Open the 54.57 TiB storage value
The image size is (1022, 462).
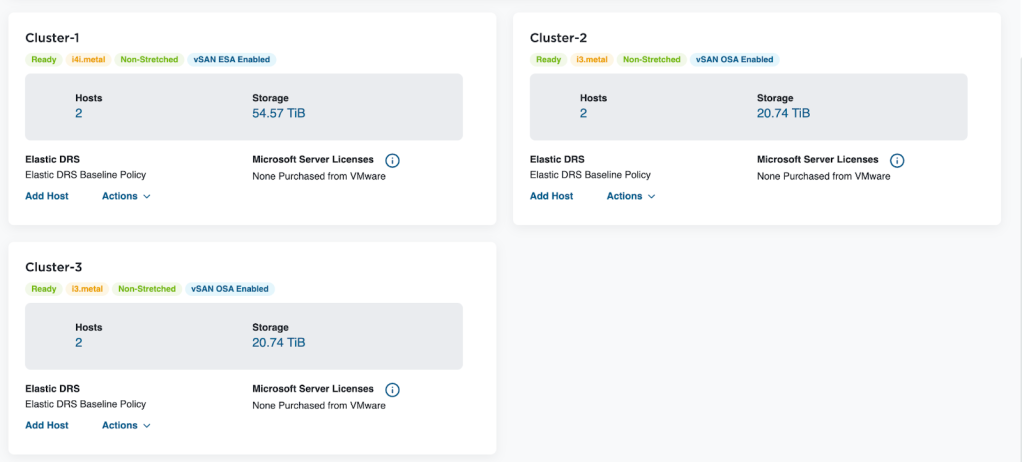(x=279, y=114)
